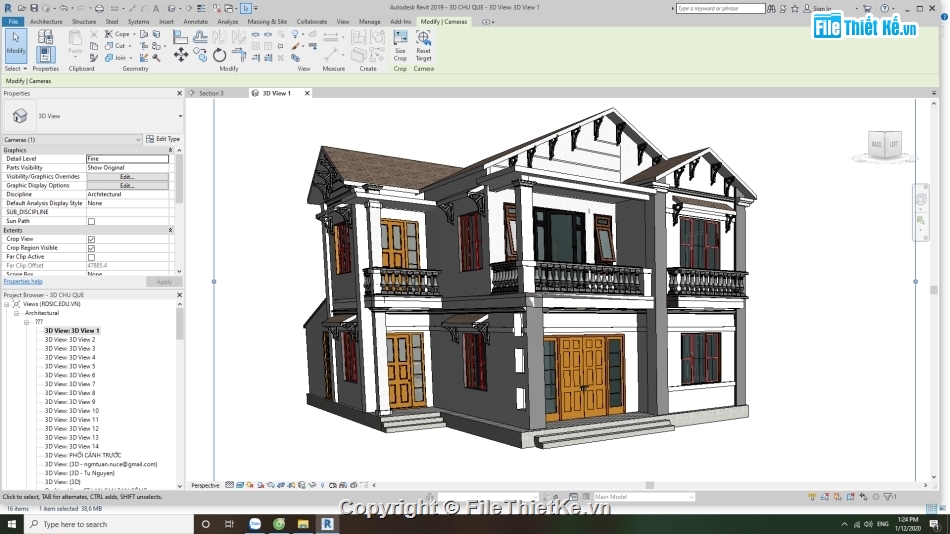The image size is (950, 534).
Task: Click the Measure Between Two References tool
Action: [331, 37]
